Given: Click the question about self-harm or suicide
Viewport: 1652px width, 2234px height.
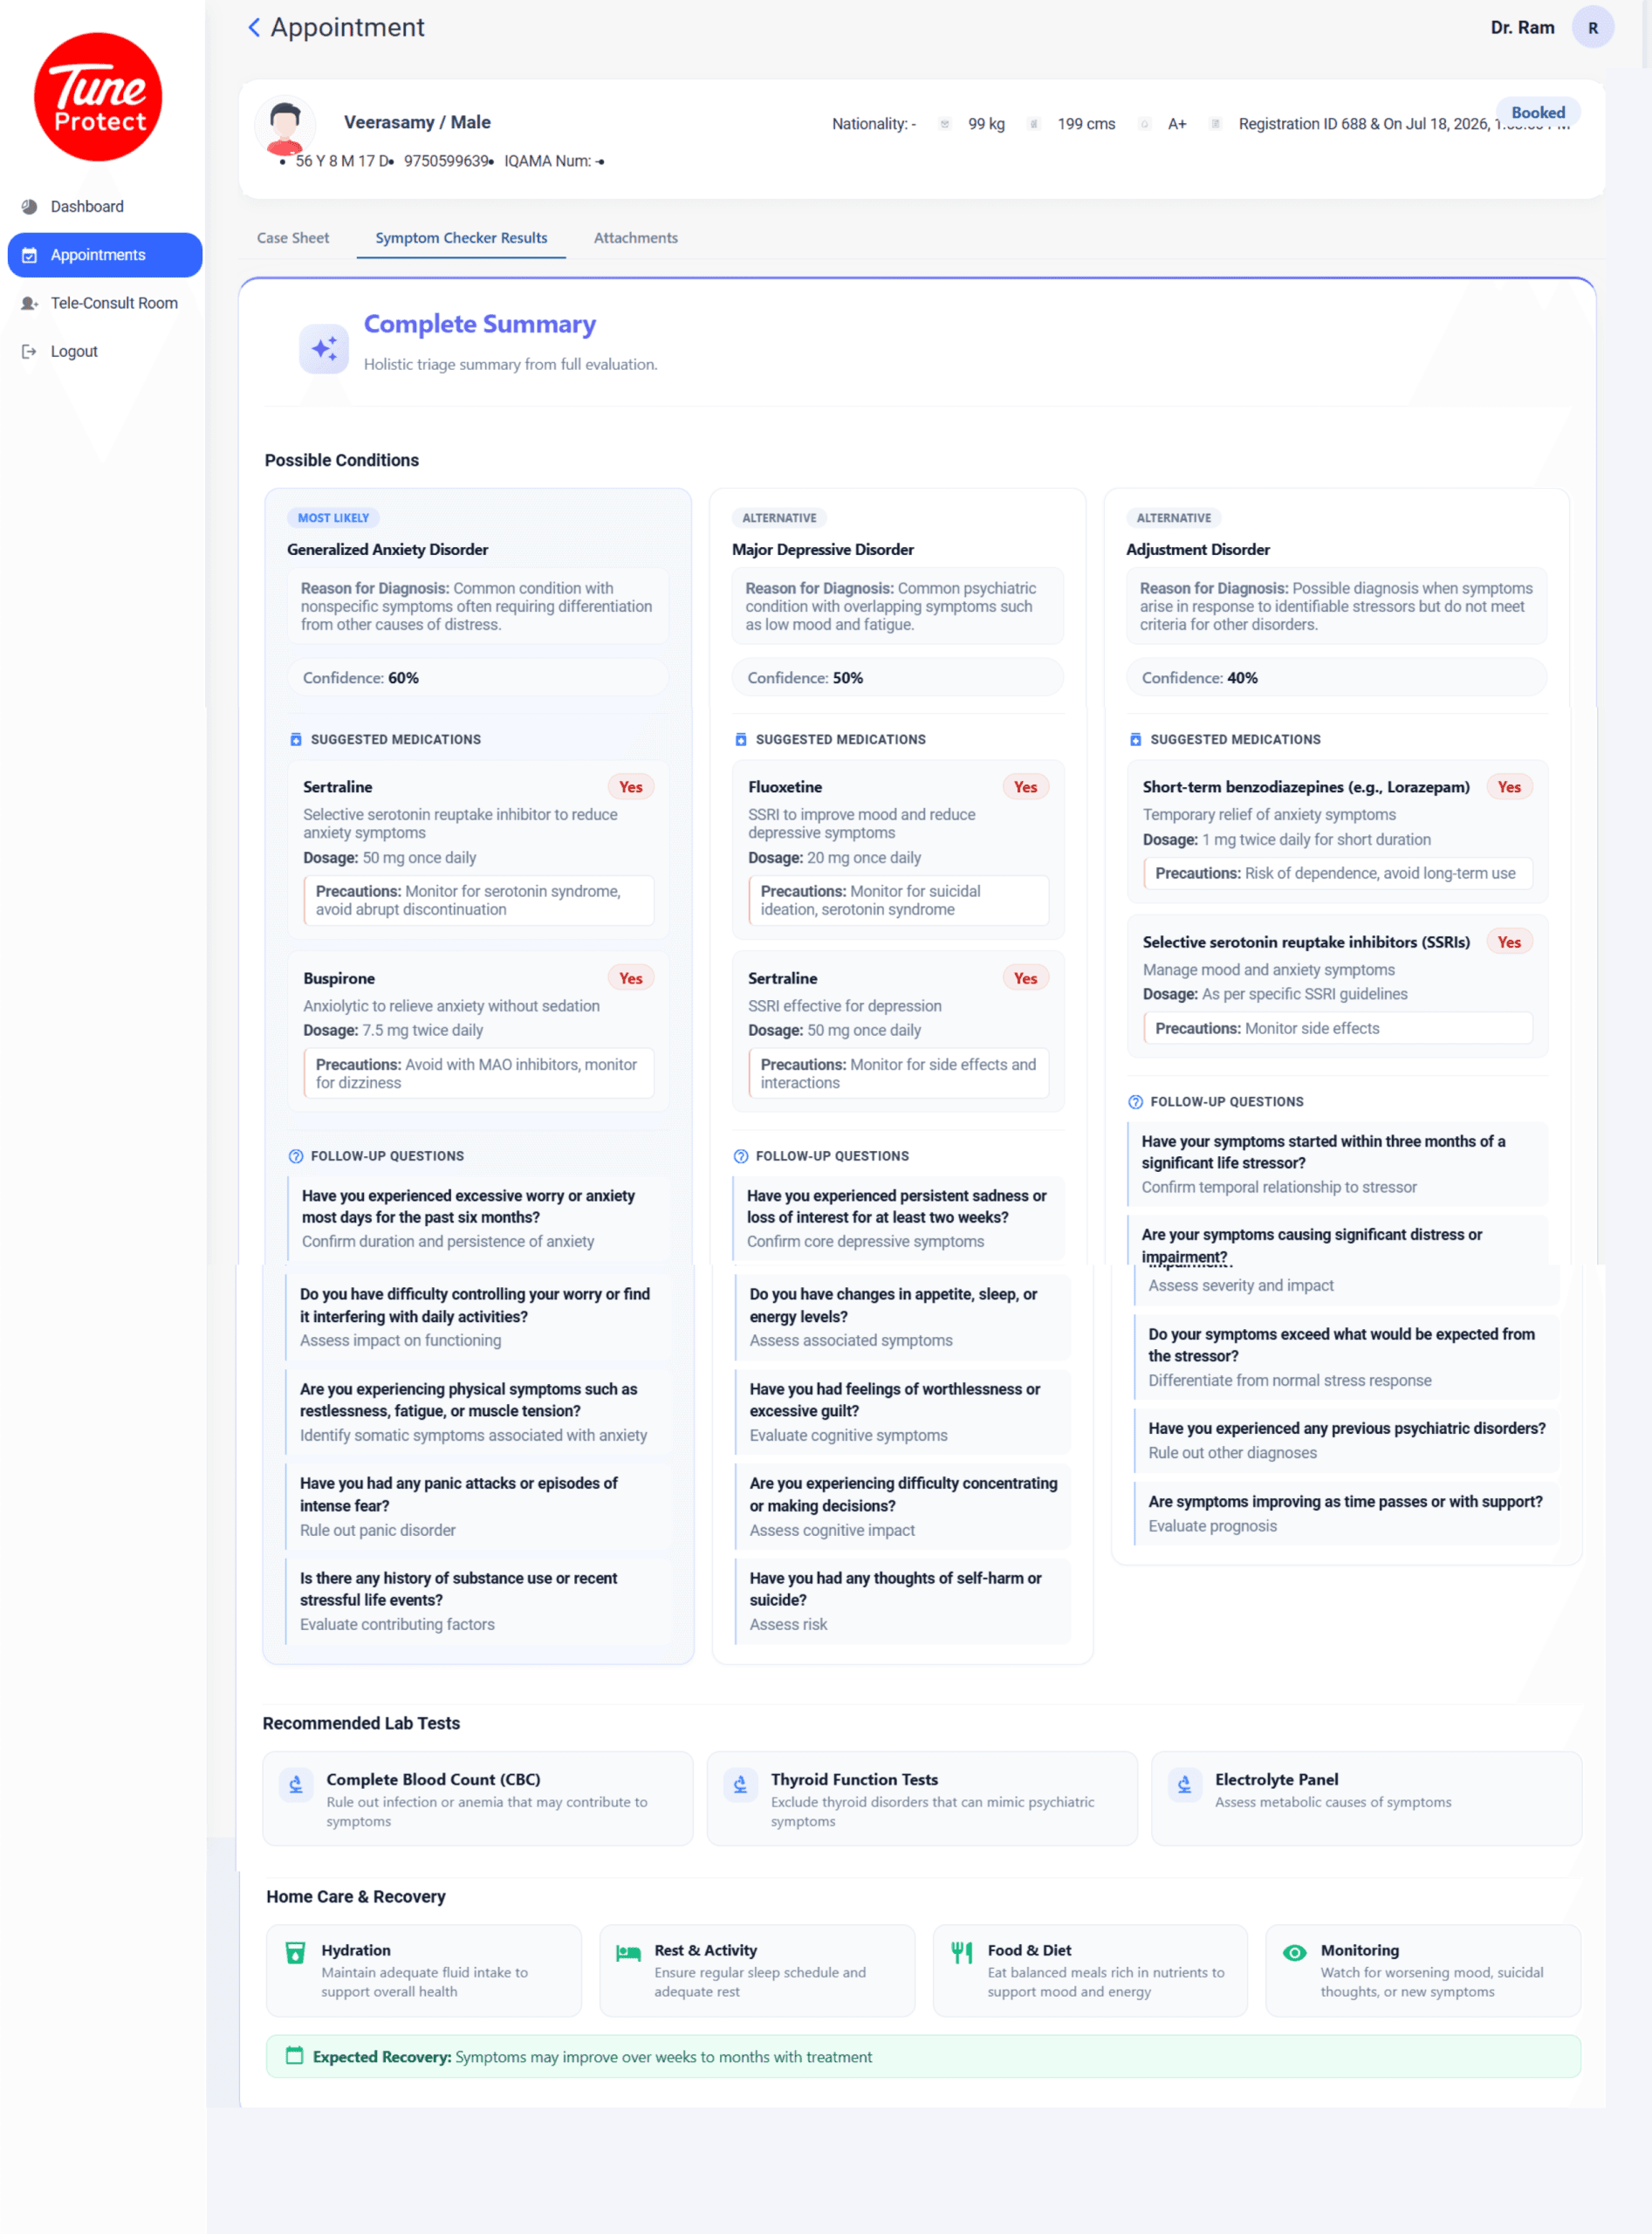Looking at the screenshot, I should pyautogui.click(x=895, y=1588).
